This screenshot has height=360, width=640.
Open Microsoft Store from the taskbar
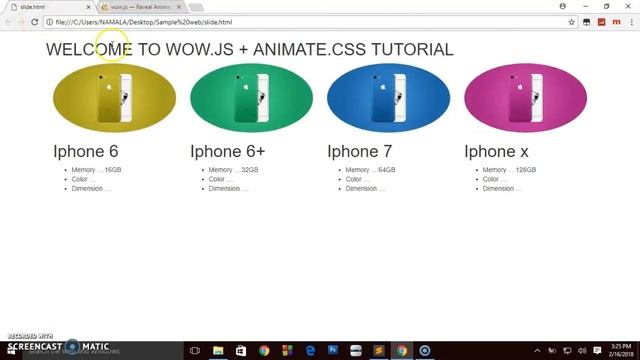[241, 351]
